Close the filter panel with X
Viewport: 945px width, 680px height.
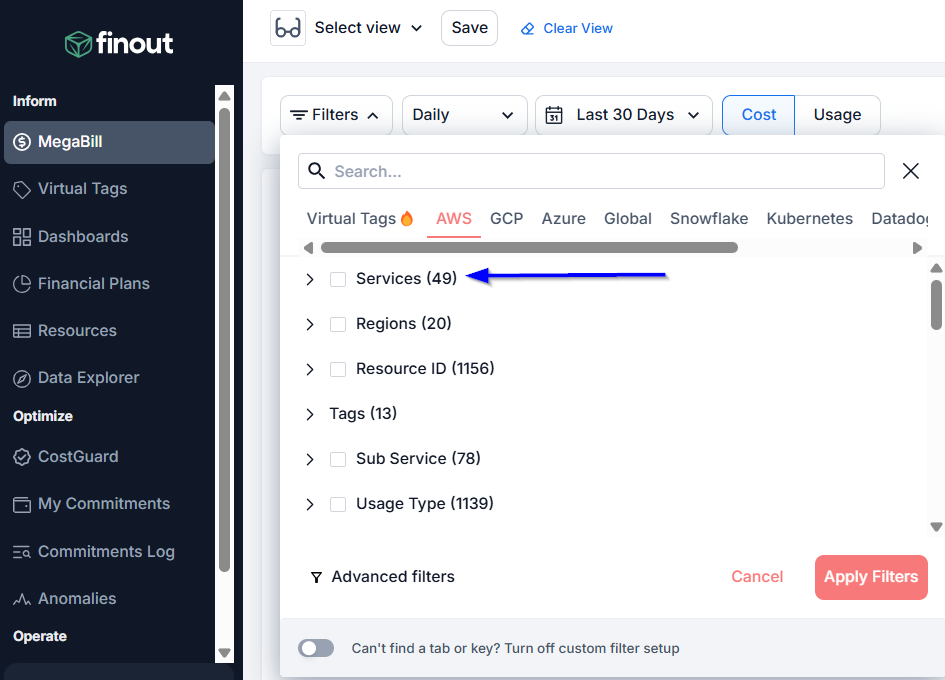coord(911,171)
